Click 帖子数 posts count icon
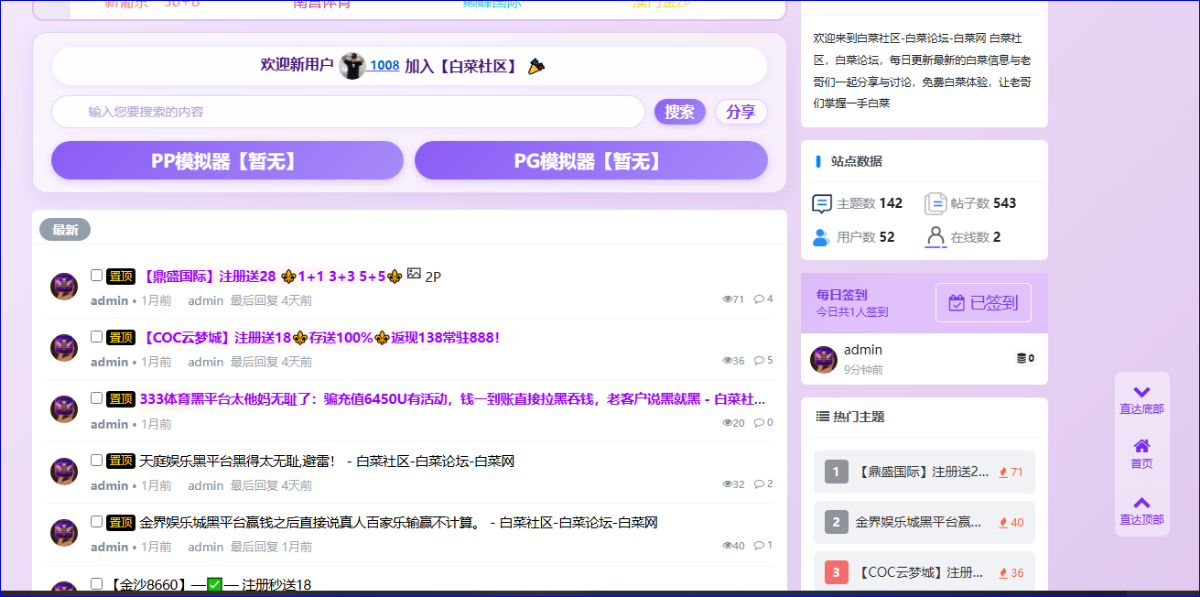The width and height of the screenshot is (1200, 597). click(x=936, y=203)
